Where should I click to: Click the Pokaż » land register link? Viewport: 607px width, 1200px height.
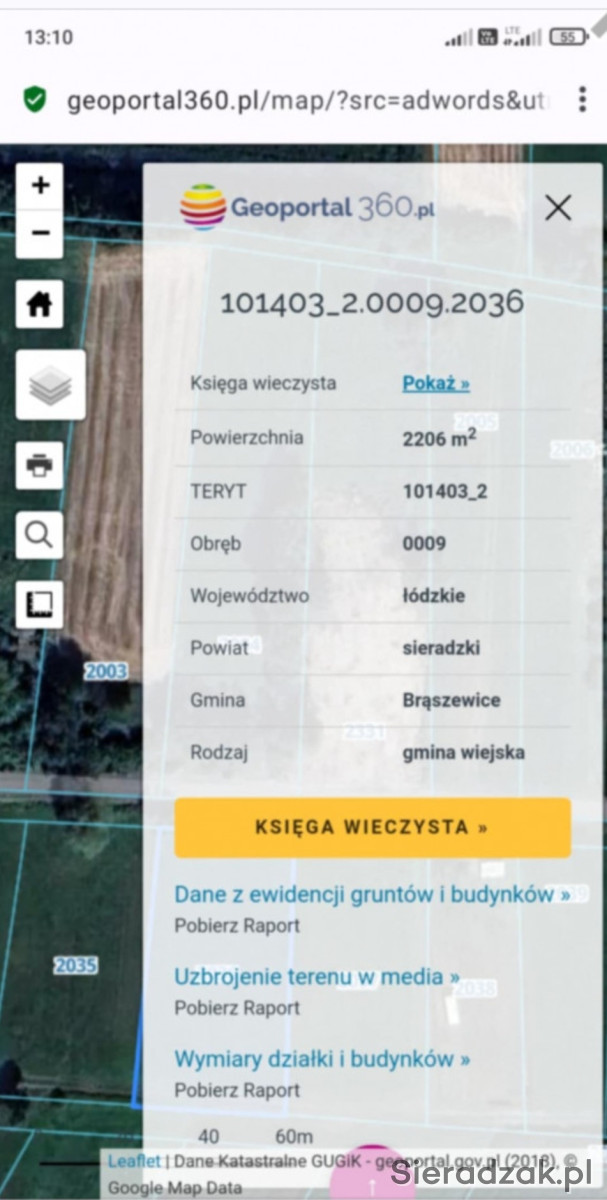pyautogui.click(x=436, y=383)
